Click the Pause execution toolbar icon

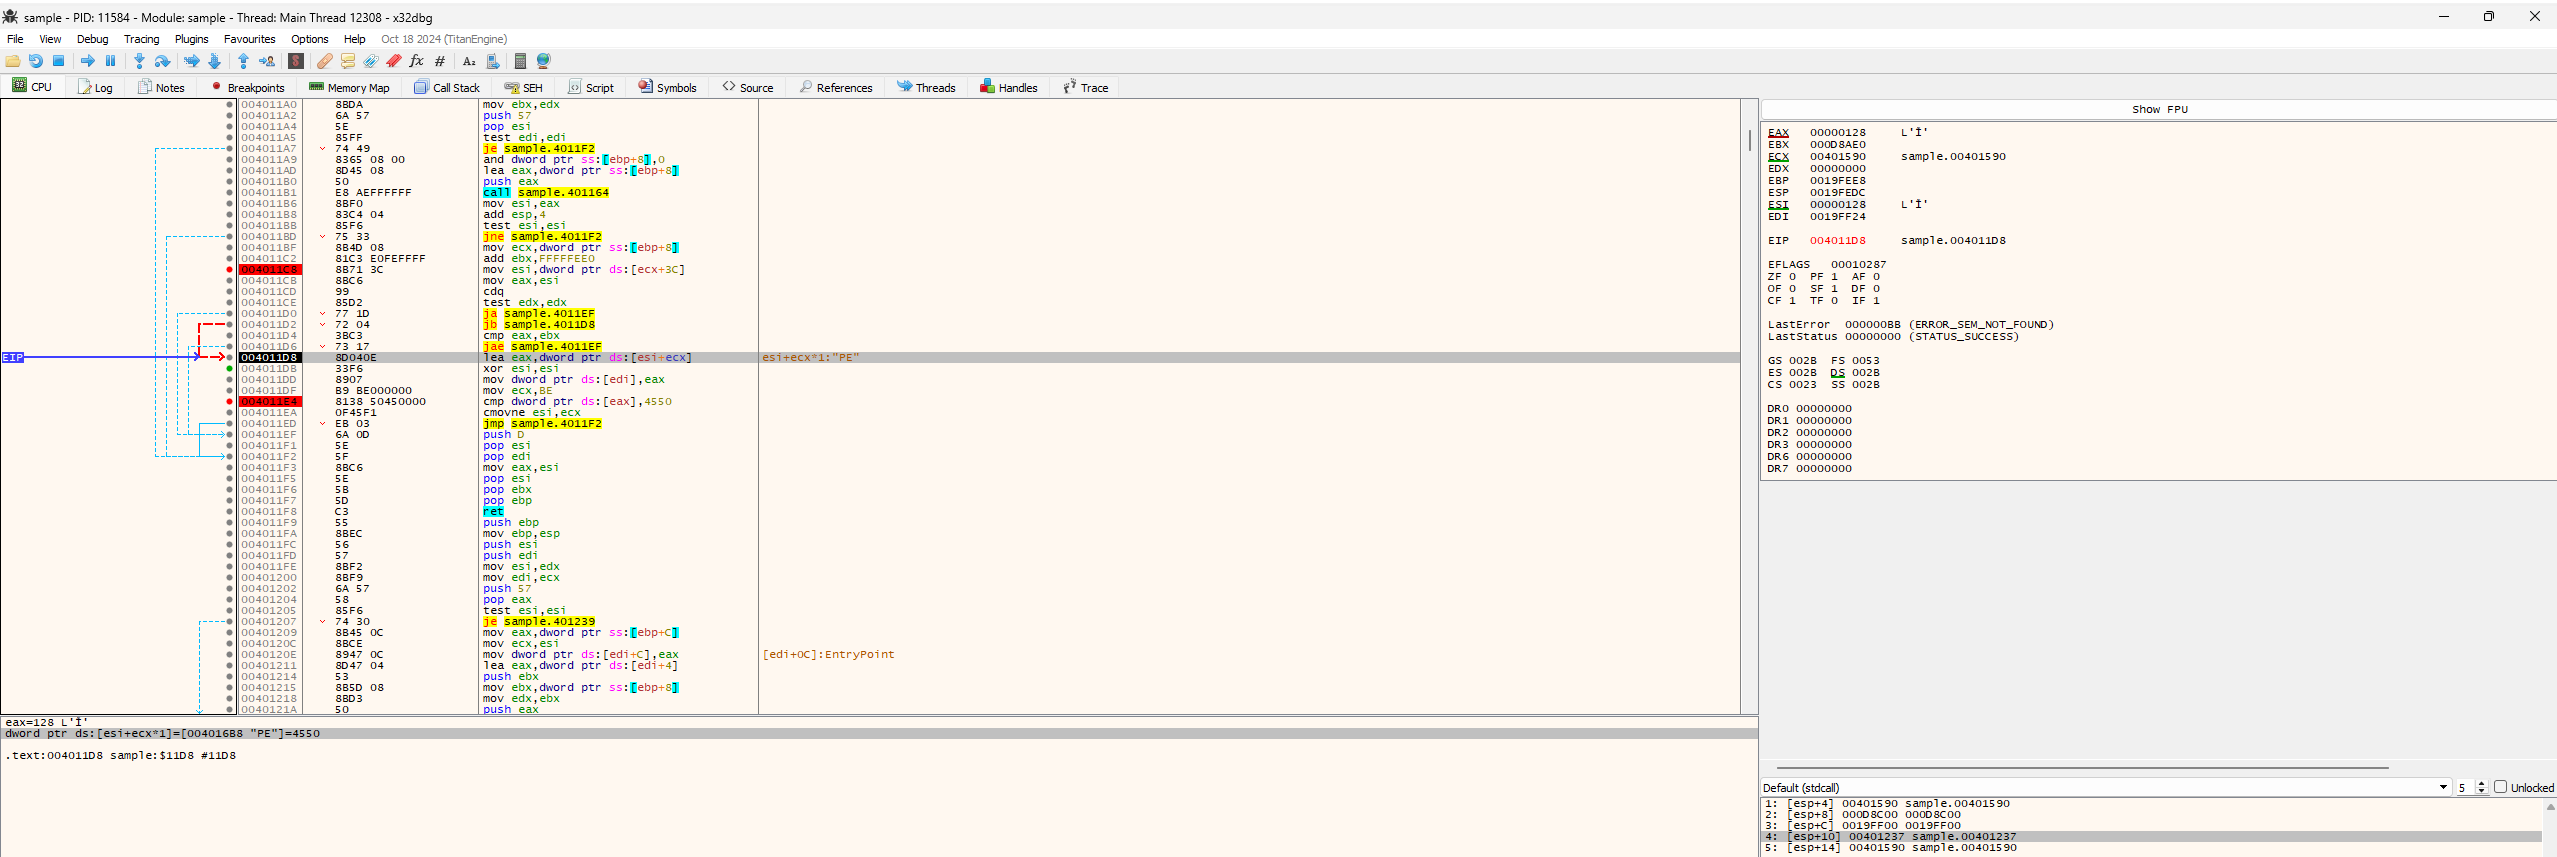(110, 61)
